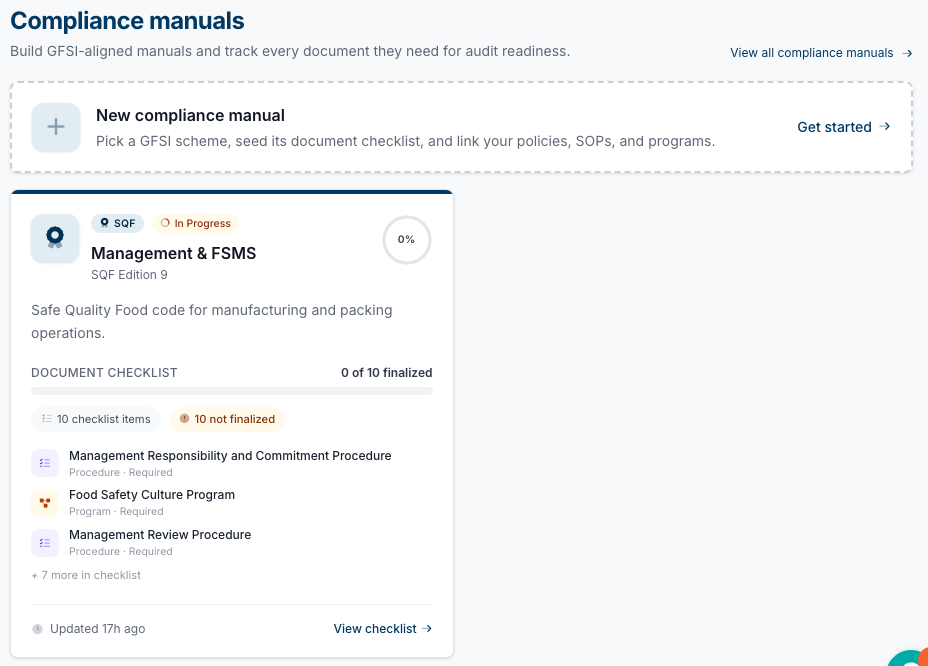Click the clock icon beside Updated 17h ago
Screen dimensions: 928x666
[x=37, y=629]
